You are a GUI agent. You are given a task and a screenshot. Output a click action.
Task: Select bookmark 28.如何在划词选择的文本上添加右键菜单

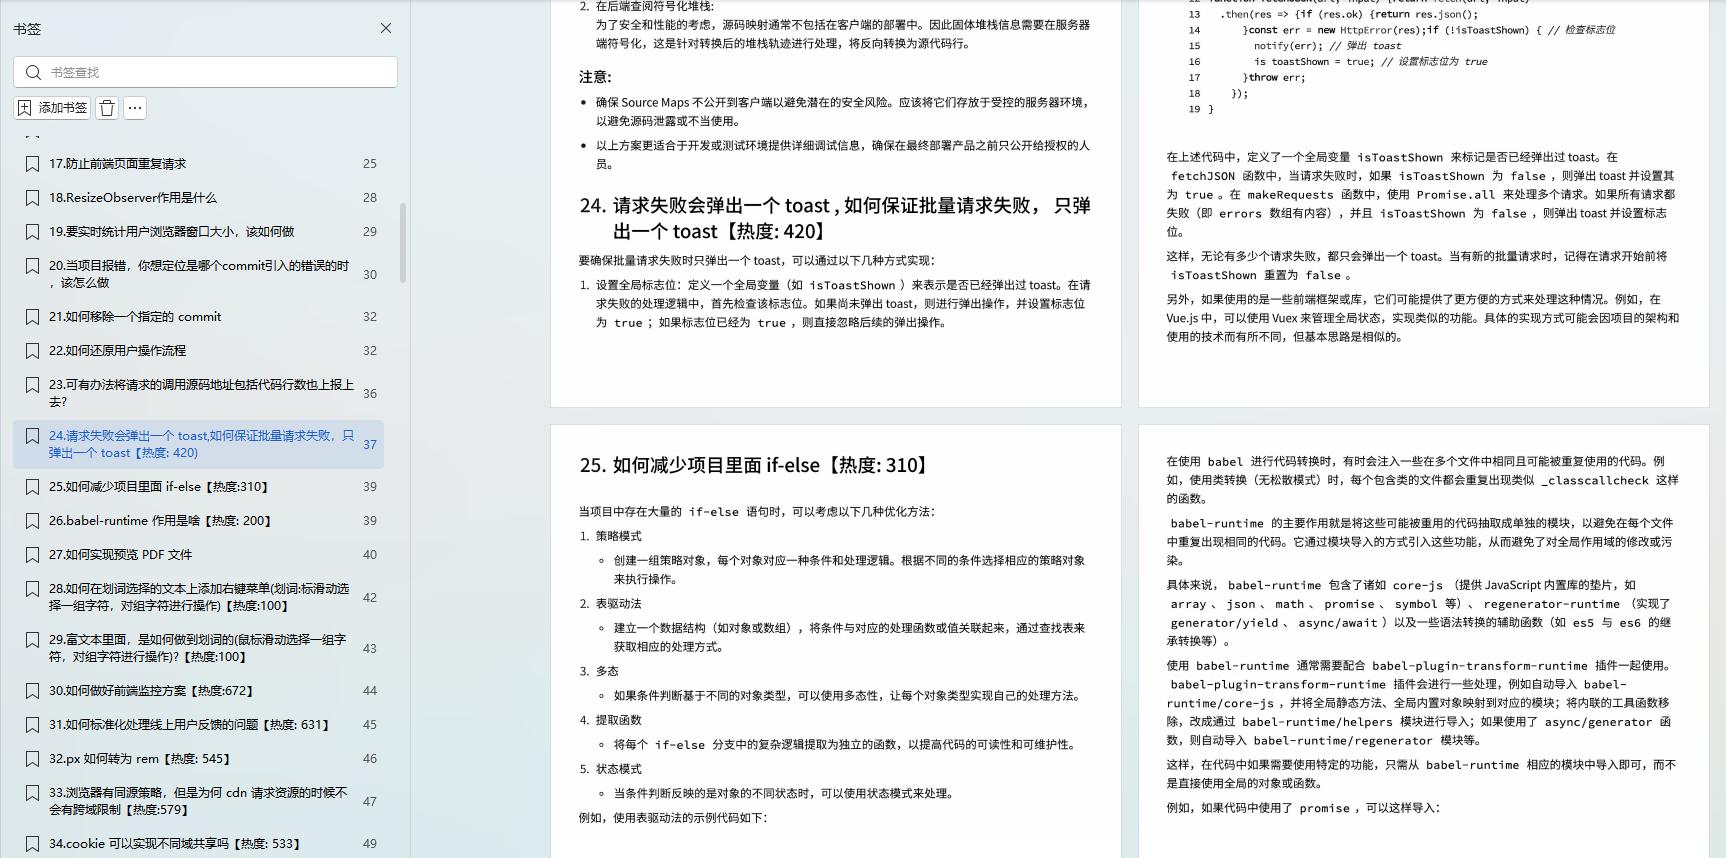(199, 597)
